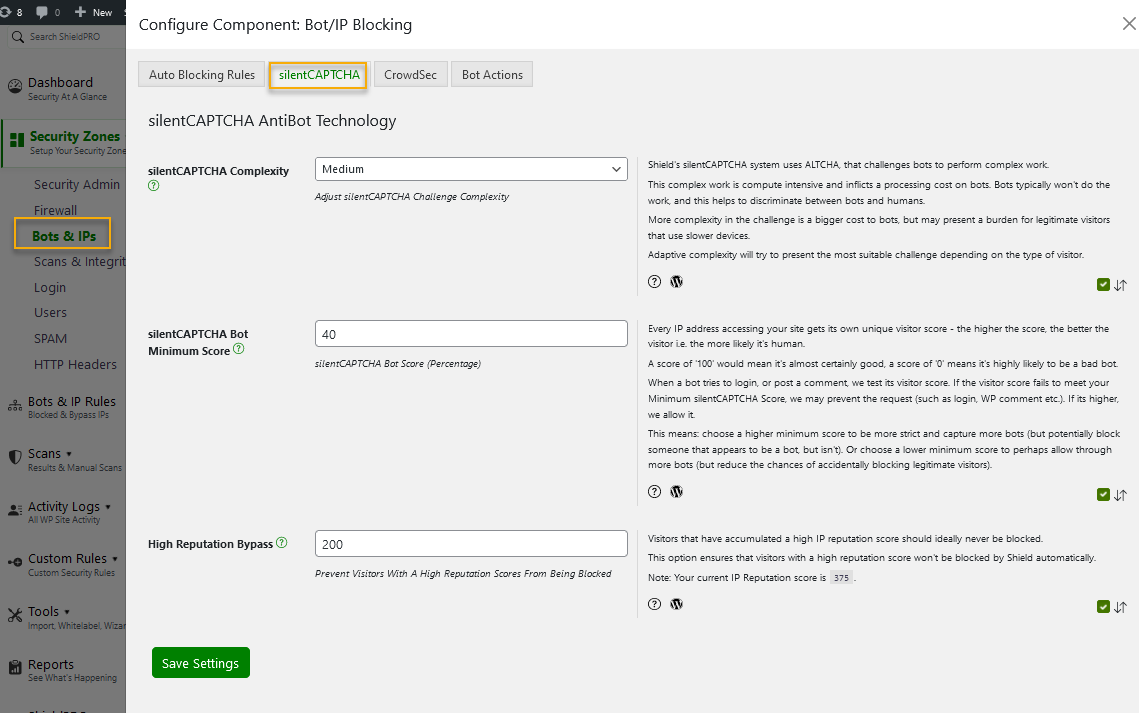Click the comments bubble icon in admin bar
The image size is (1139, 713).
coord(41,12)
